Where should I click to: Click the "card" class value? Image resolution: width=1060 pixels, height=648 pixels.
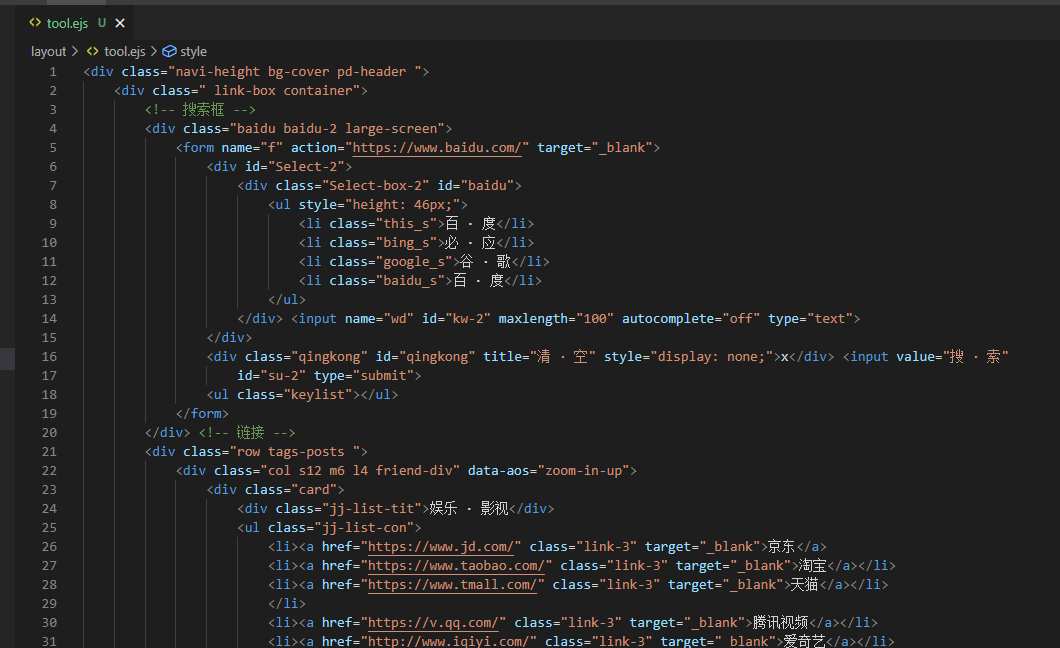(x=314, y=490)
